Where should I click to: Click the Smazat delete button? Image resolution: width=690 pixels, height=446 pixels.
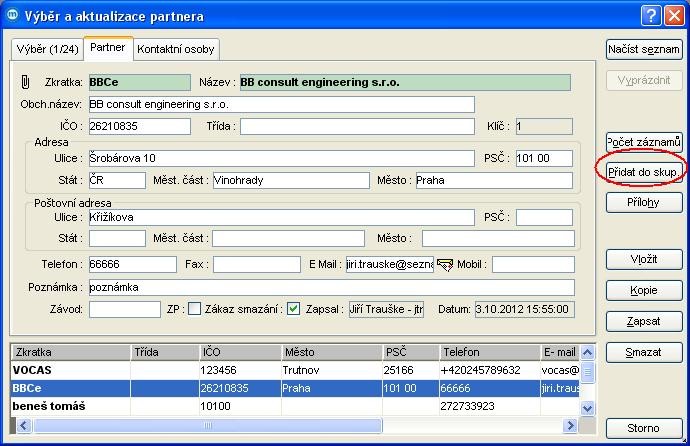tap(644, 352)
